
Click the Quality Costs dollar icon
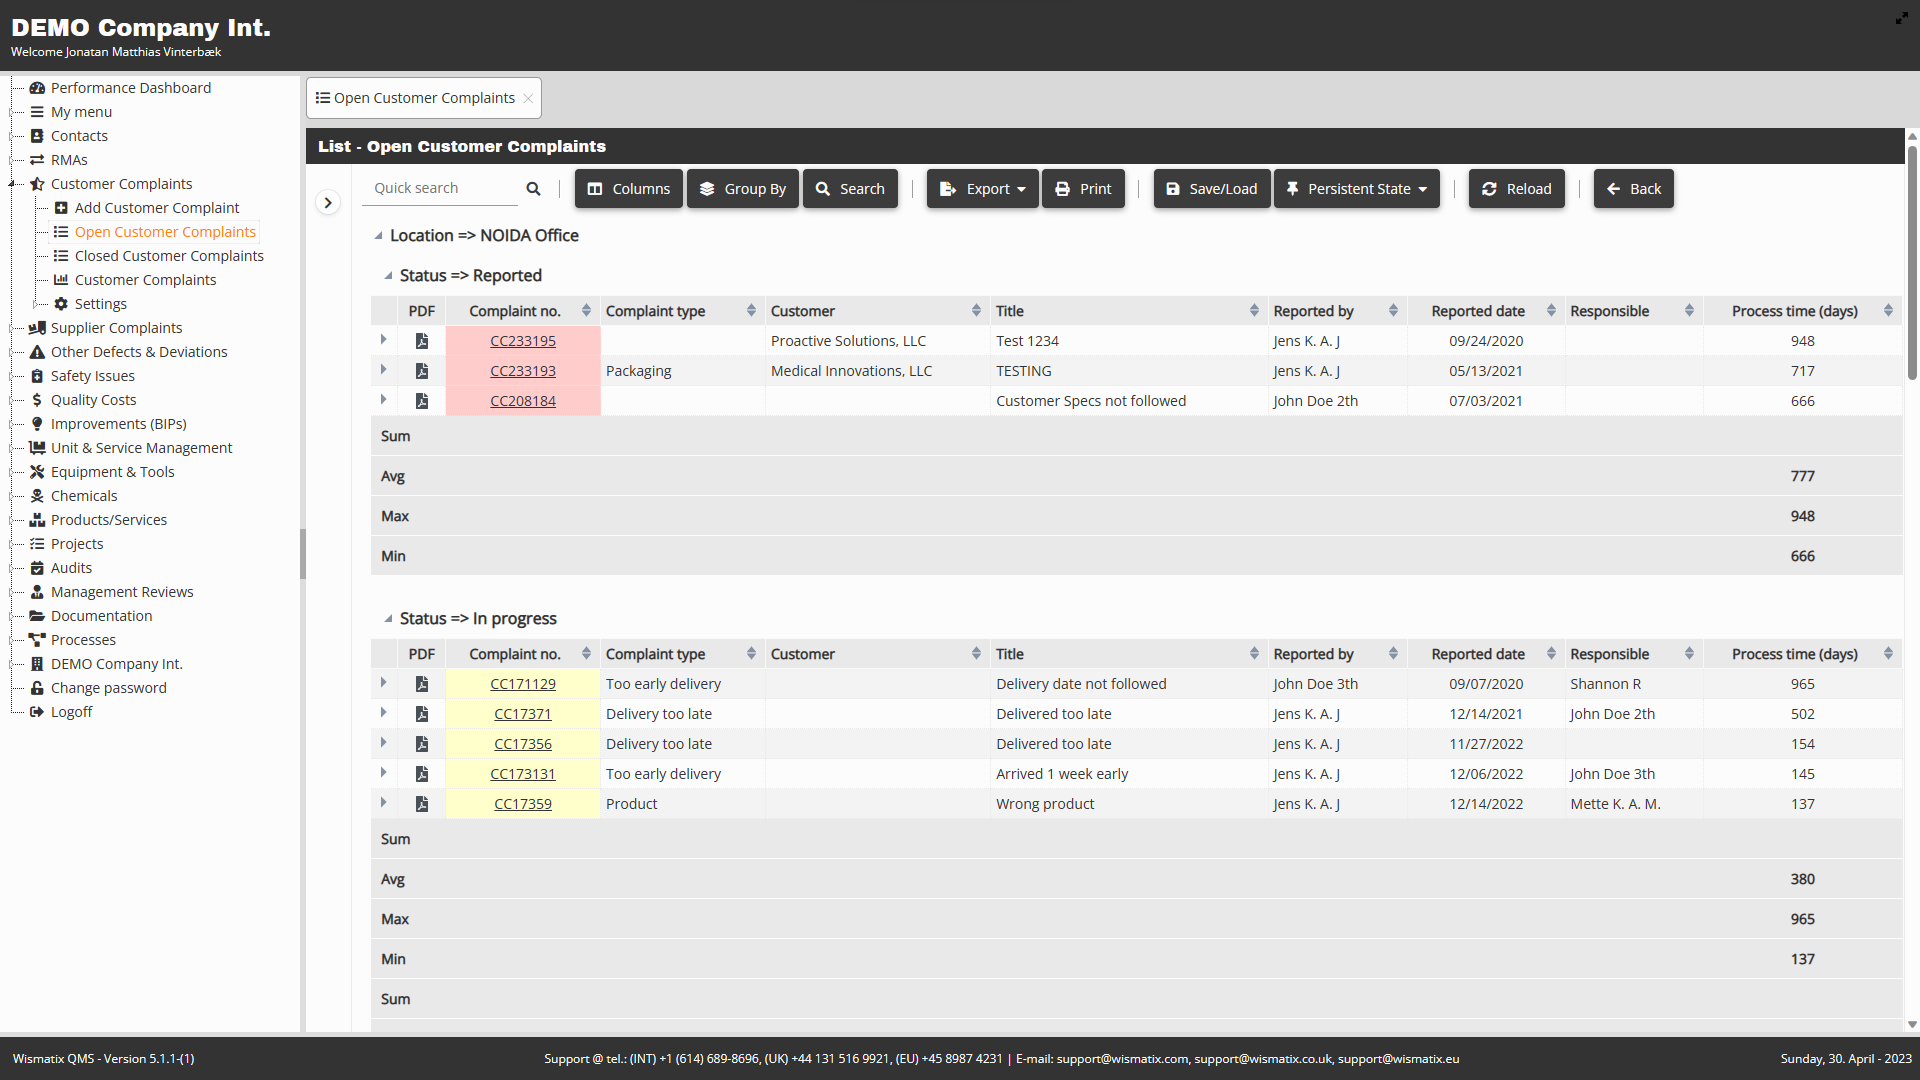(x=37, y=400)
